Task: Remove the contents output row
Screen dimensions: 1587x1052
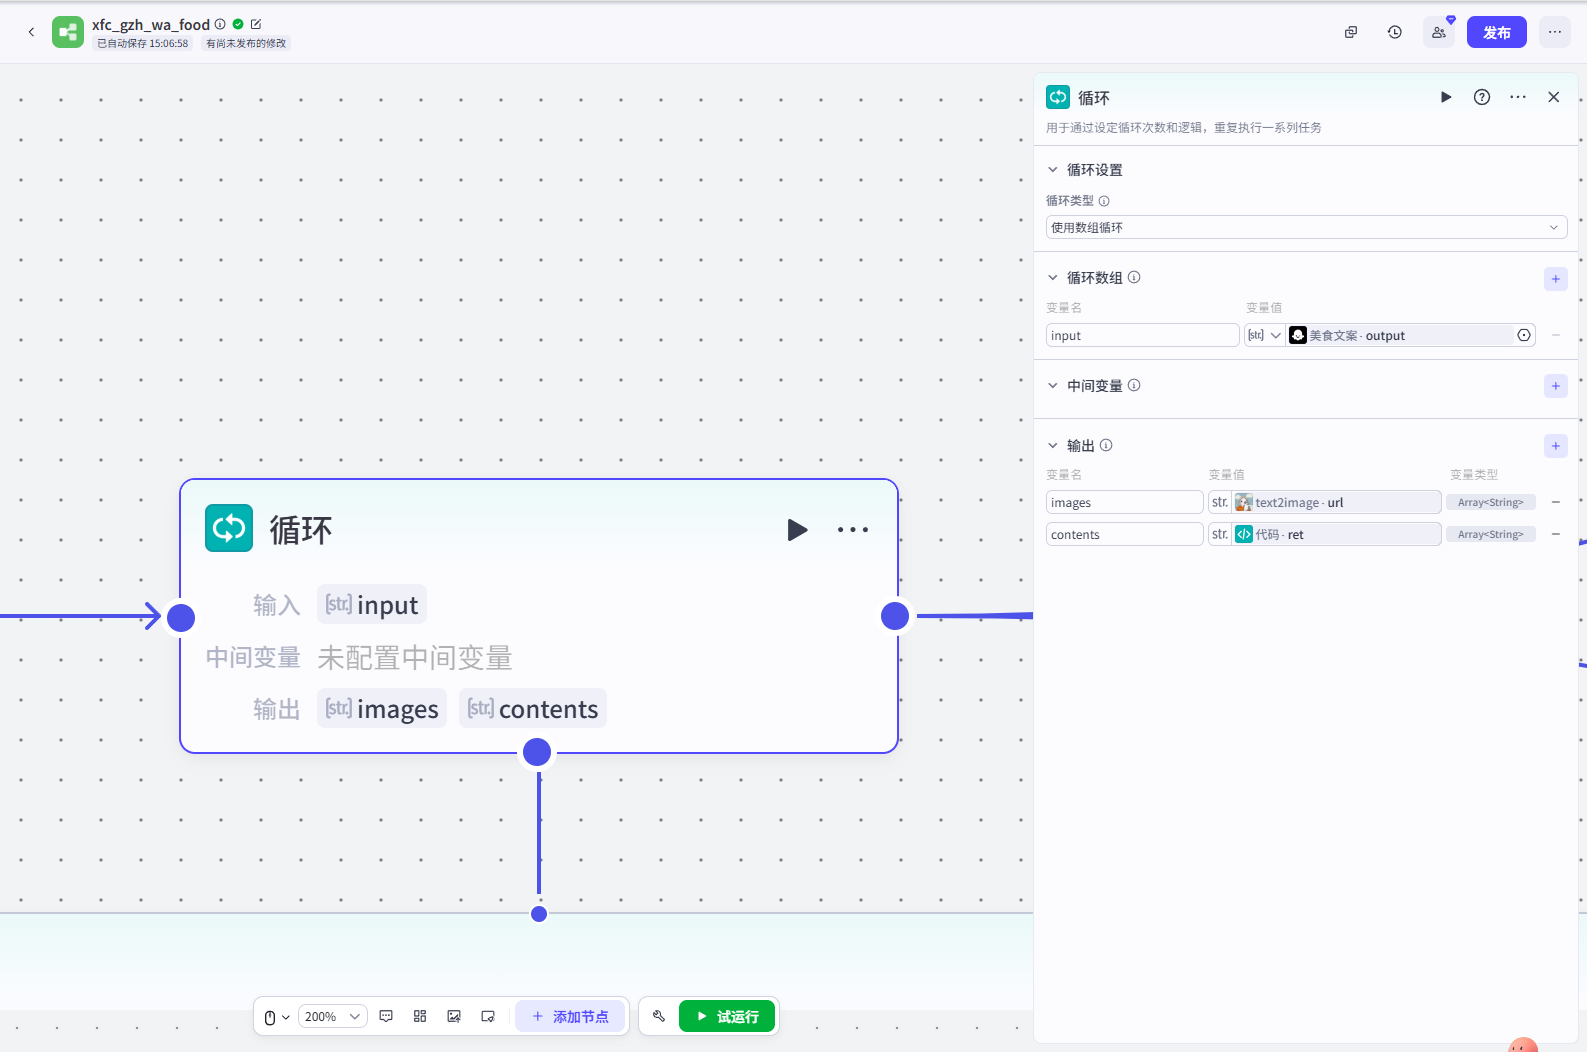Action: pyautogui.click(x=1556, y=534)
